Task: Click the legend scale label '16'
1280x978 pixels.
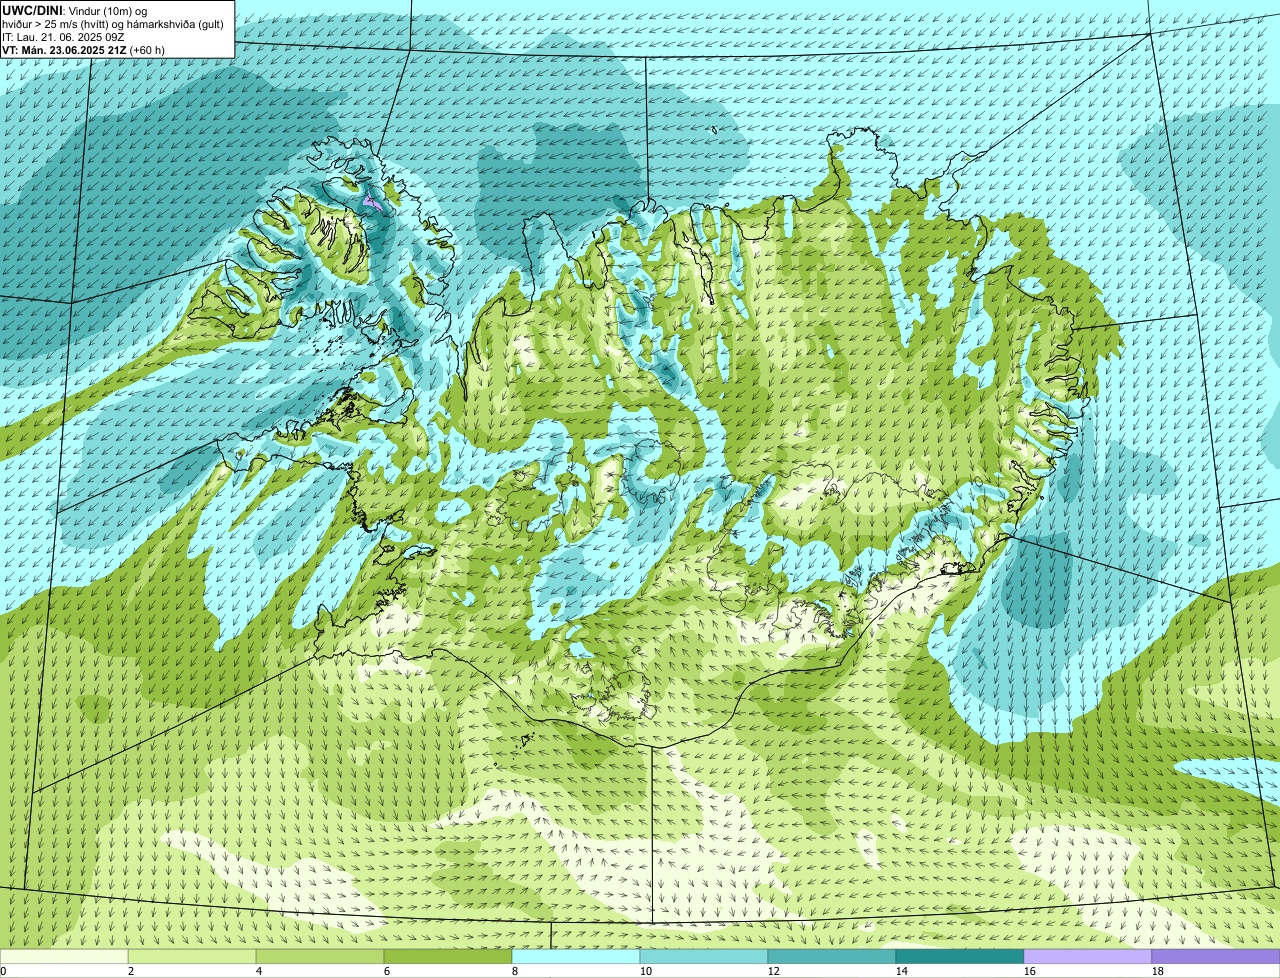Action: [1030, 971]
